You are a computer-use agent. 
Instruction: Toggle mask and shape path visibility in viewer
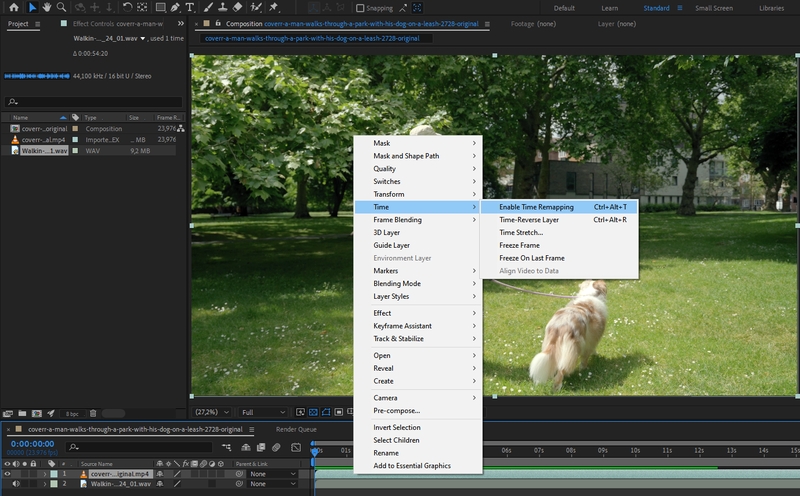click(x=326, y=412)
